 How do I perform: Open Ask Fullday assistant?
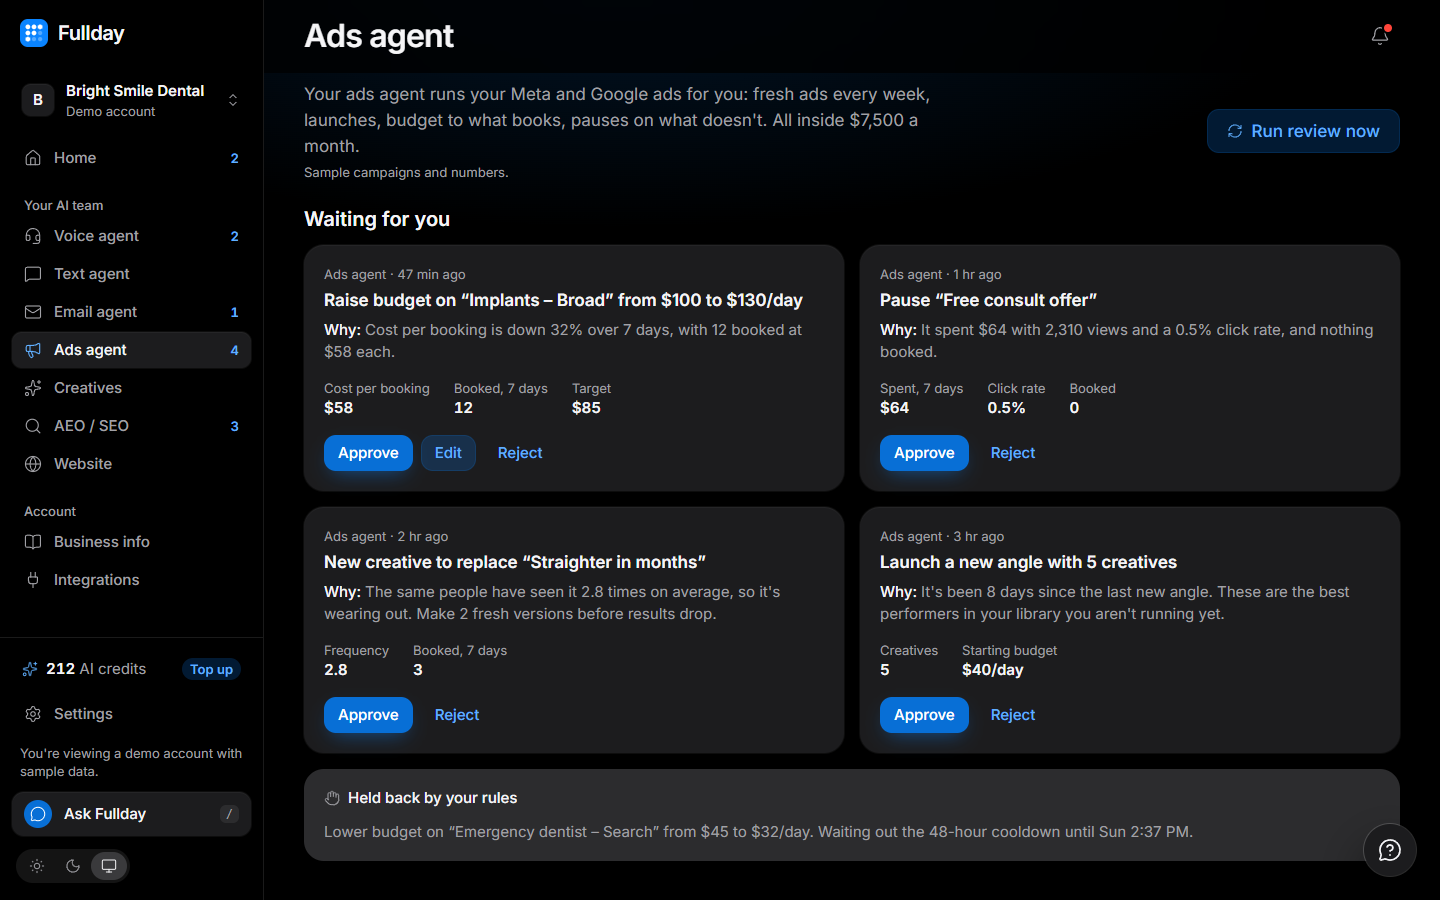click(132, 814)
